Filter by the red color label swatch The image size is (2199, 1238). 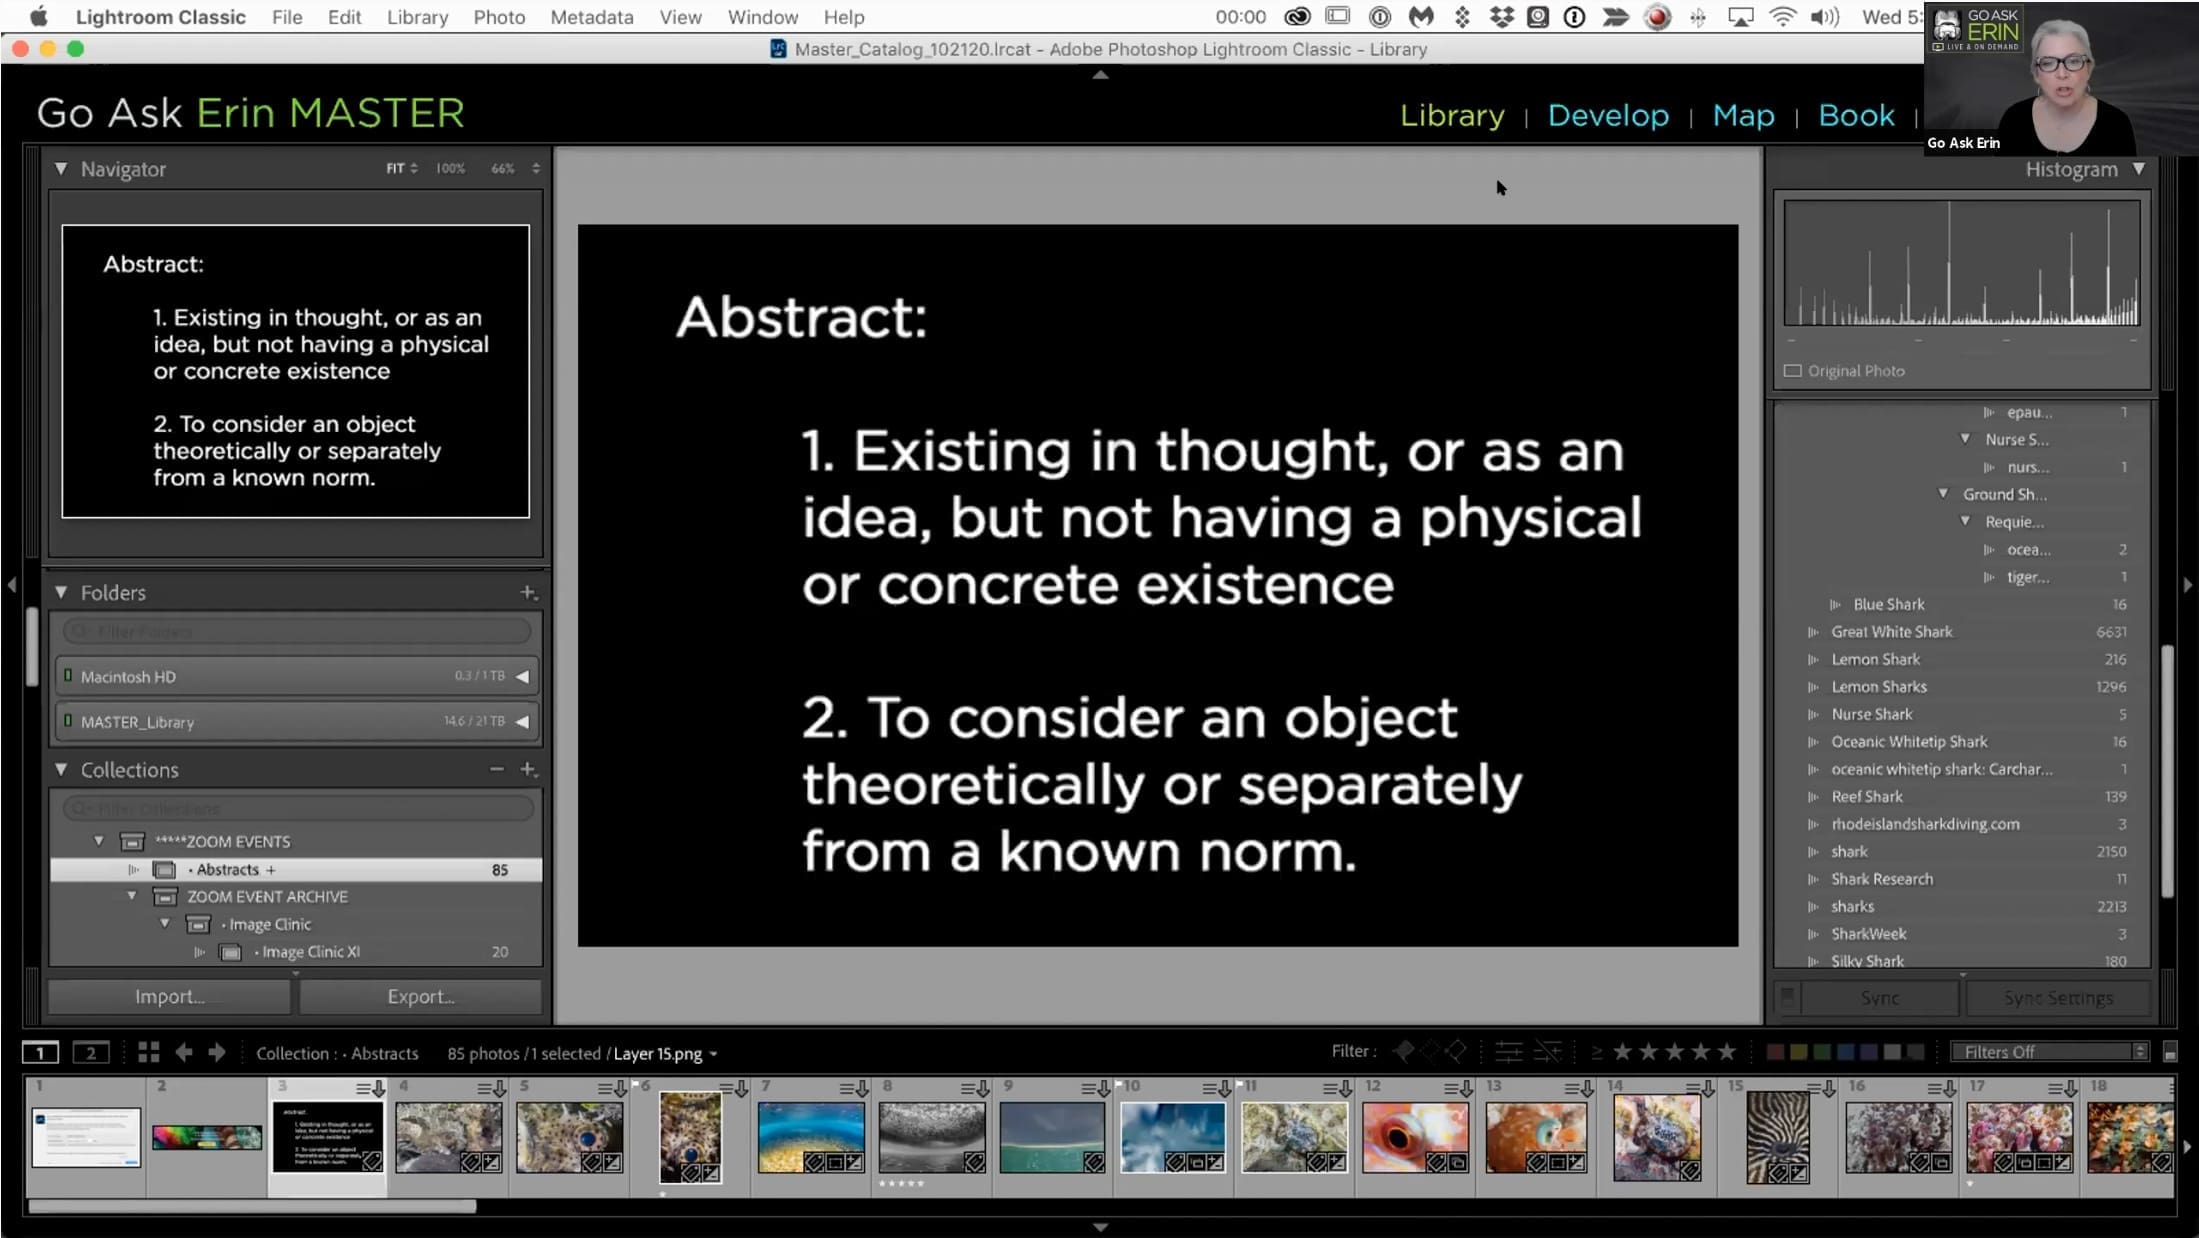point(1775,1052)
